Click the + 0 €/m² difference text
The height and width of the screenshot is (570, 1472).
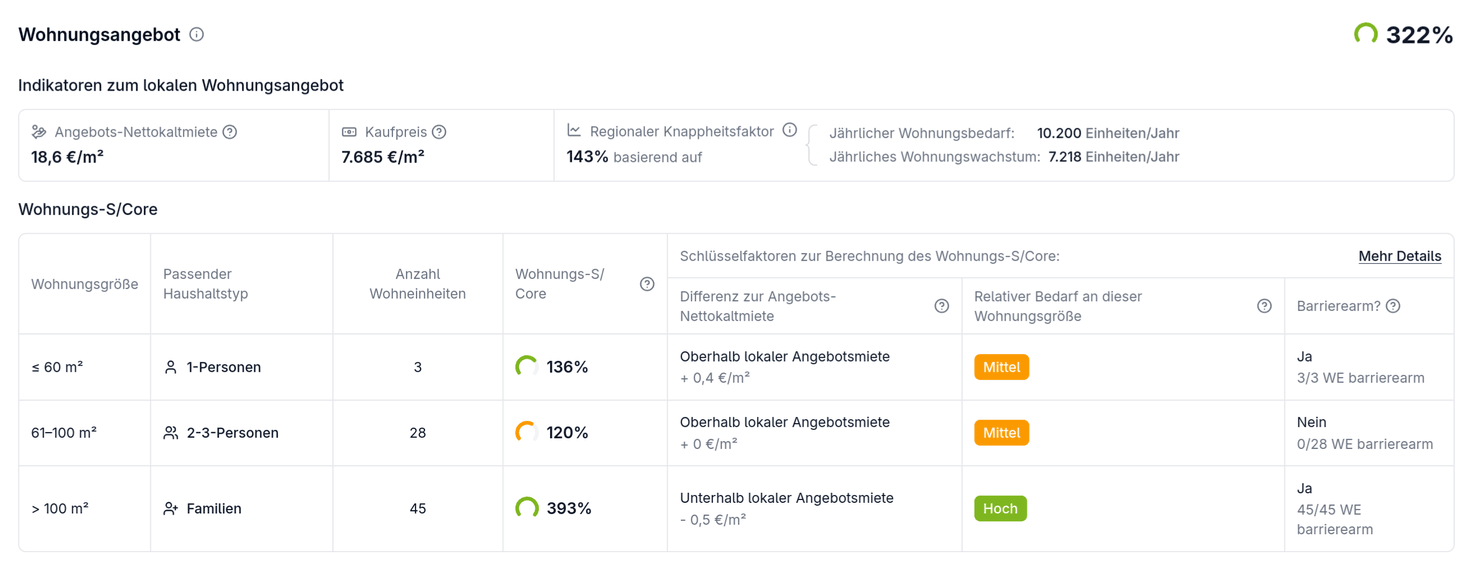pyautogui.click(x=709, y=444)
